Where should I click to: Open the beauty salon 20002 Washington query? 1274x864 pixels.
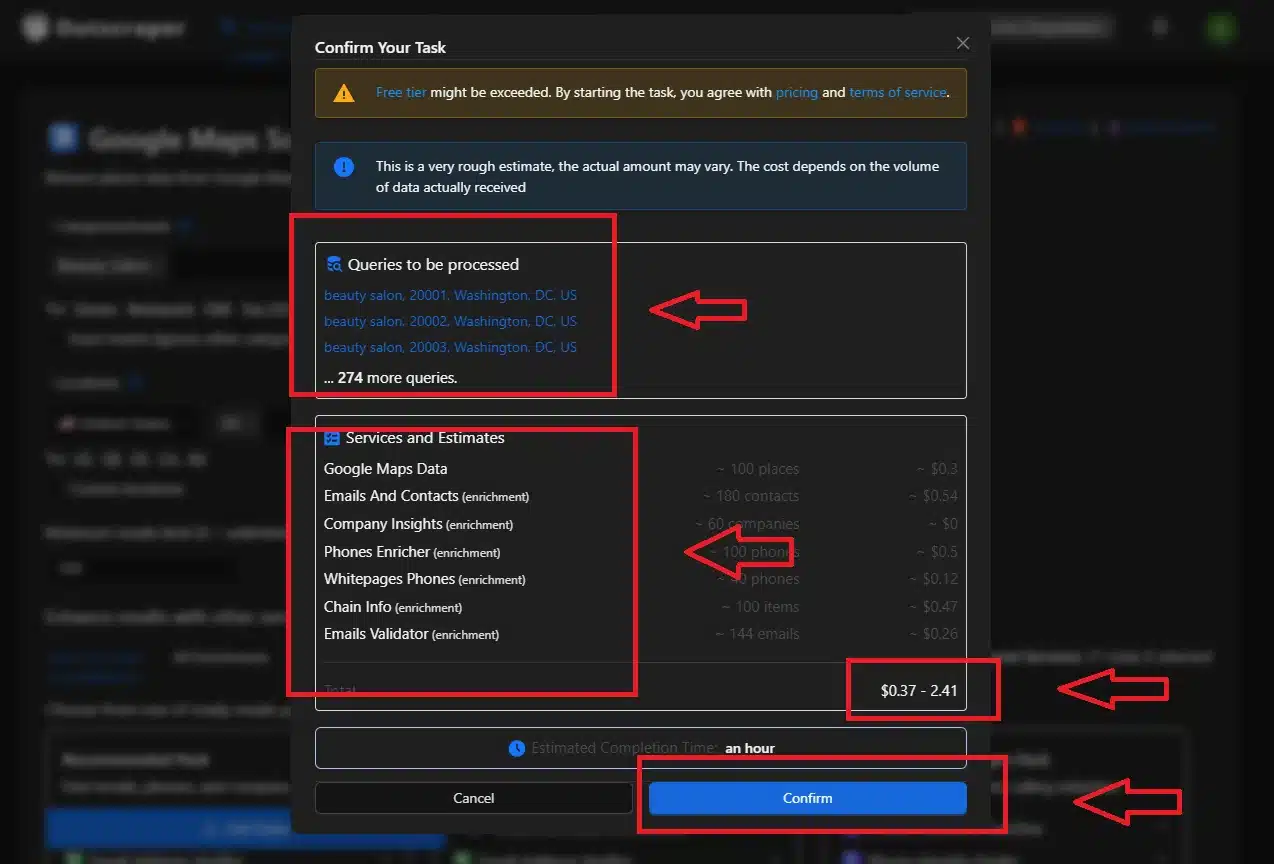coord(450,322)
